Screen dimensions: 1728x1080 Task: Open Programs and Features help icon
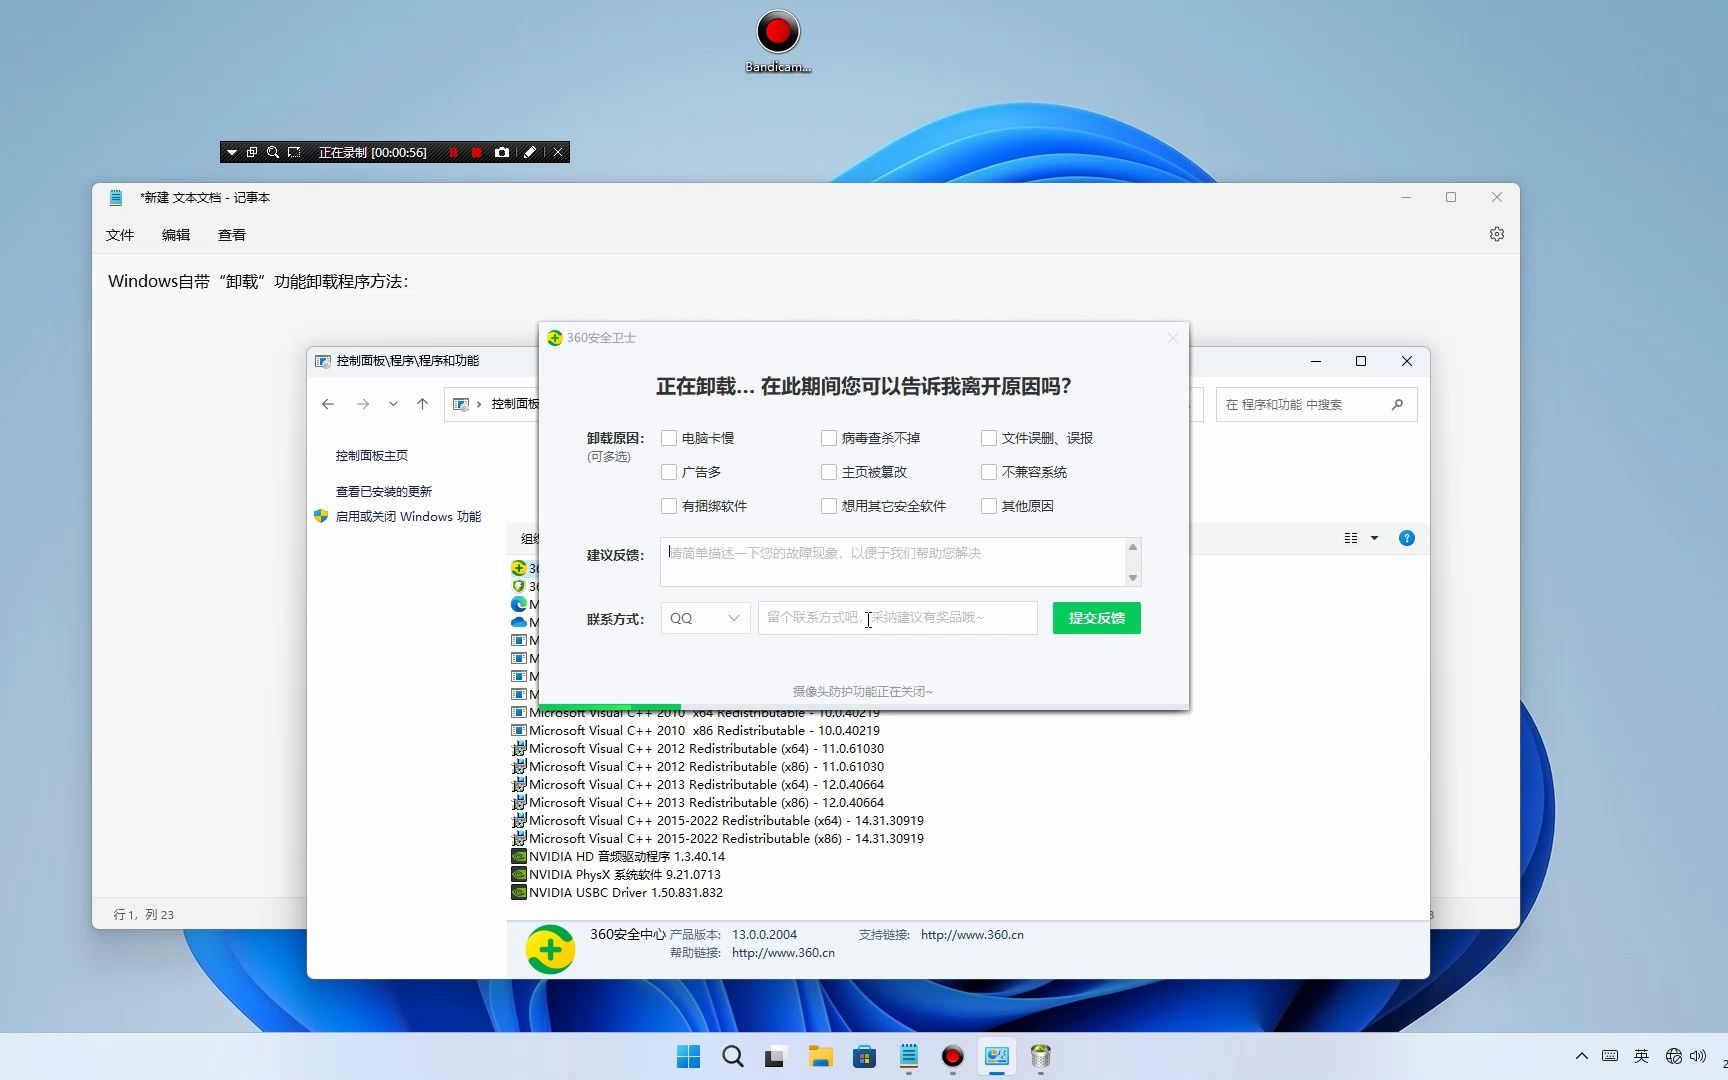coord(1407,538)
